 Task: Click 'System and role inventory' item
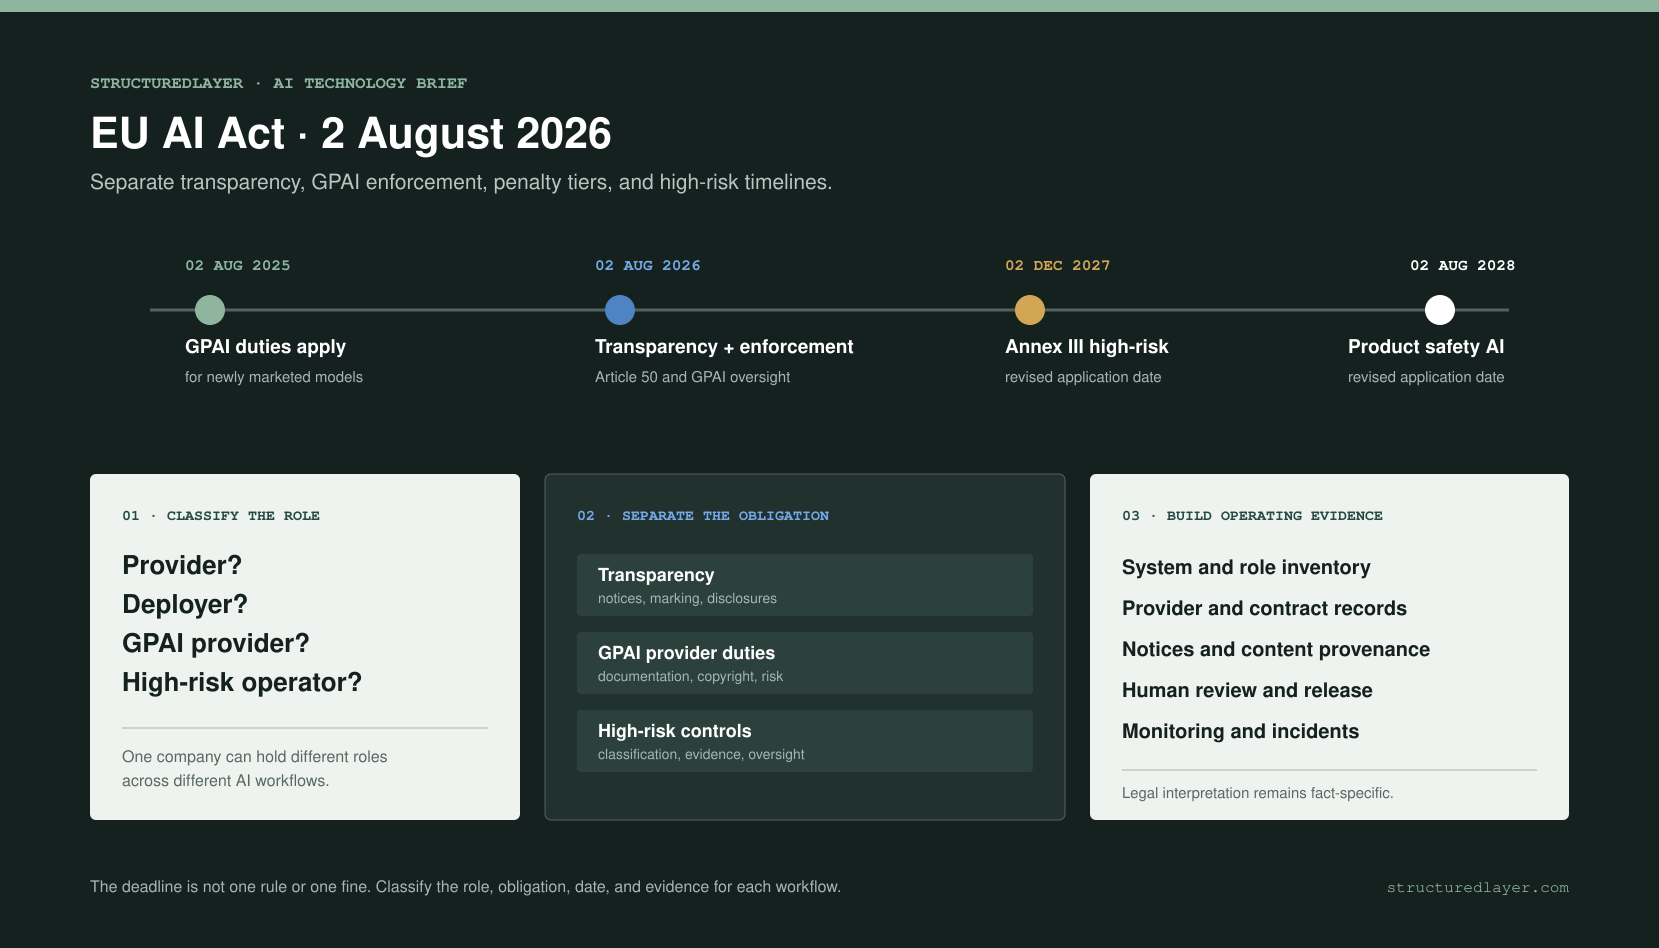click(1246, 568)
